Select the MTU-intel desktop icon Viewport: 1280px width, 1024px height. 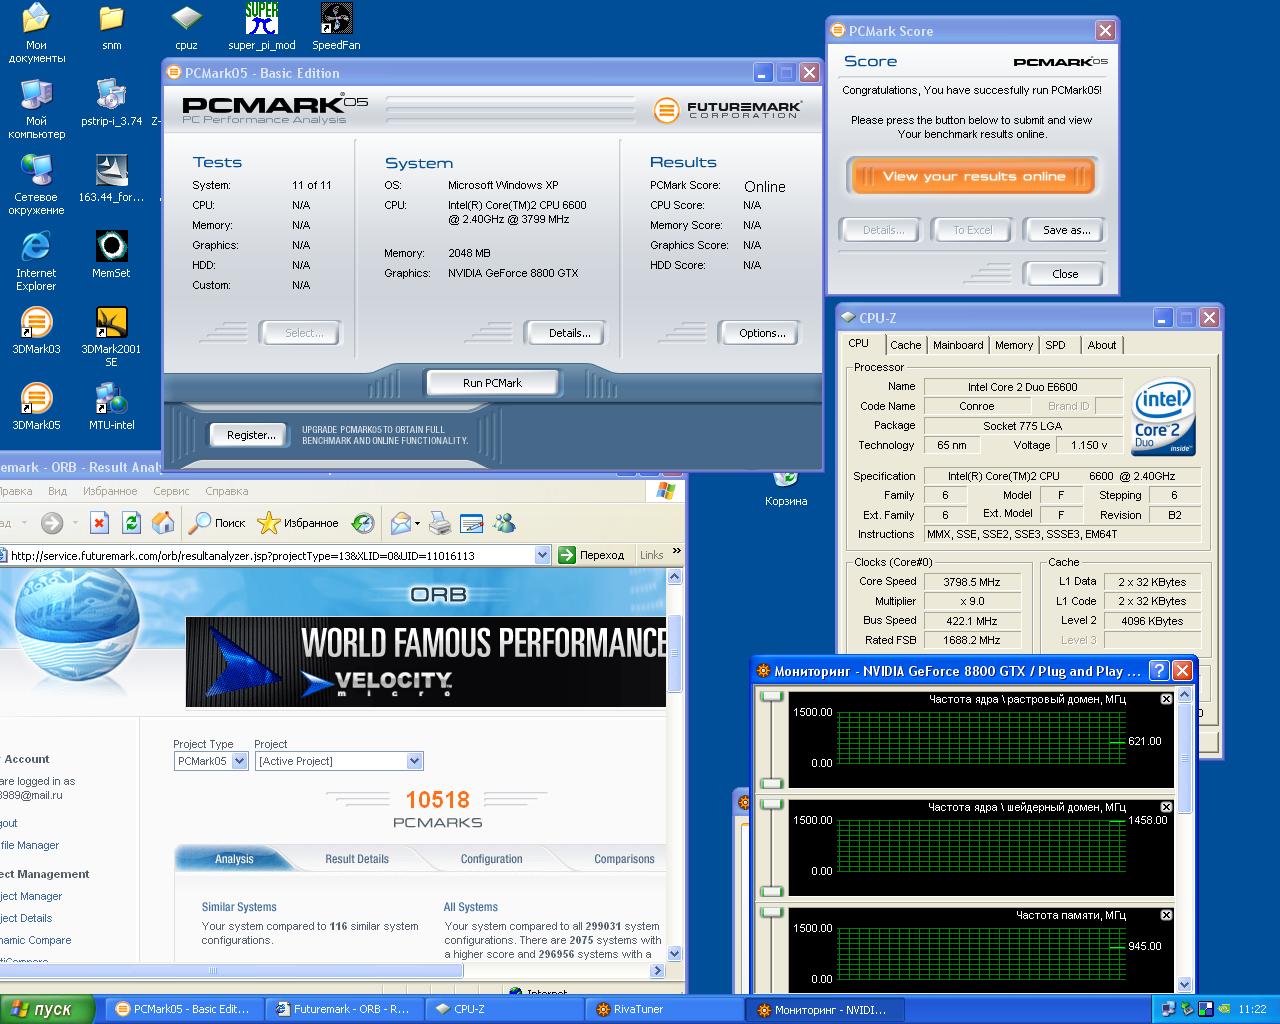pos(111,406)
